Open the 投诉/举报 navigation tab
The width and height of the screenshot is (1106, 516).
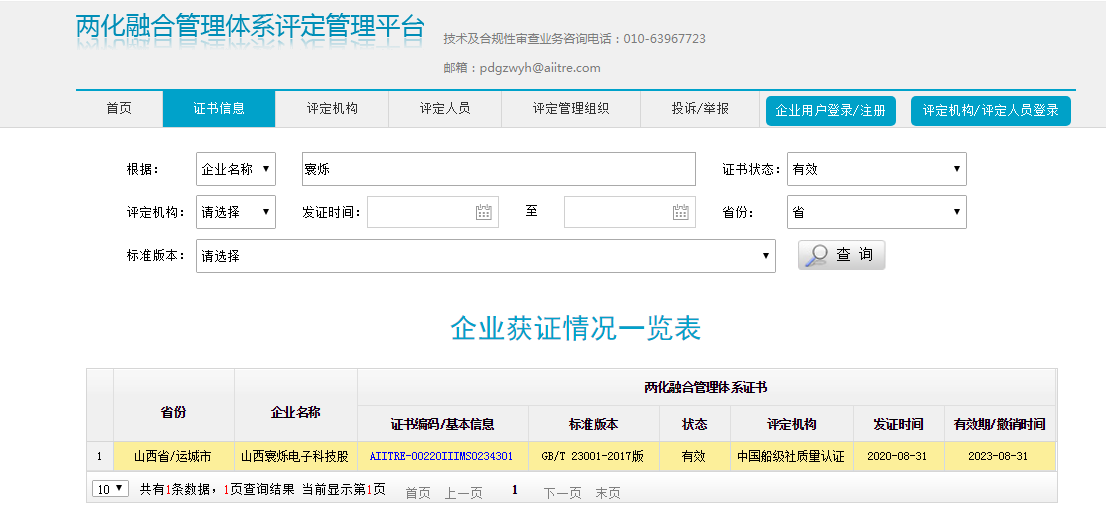pos(700,109)
